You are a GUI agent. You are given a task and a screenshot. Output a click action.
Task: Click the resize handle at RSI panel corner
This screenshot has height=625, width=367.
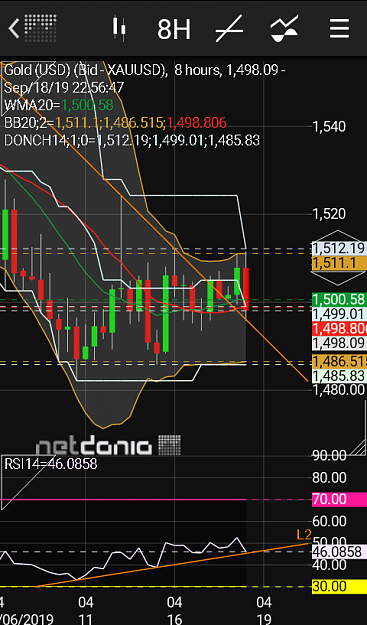point(357,448)
